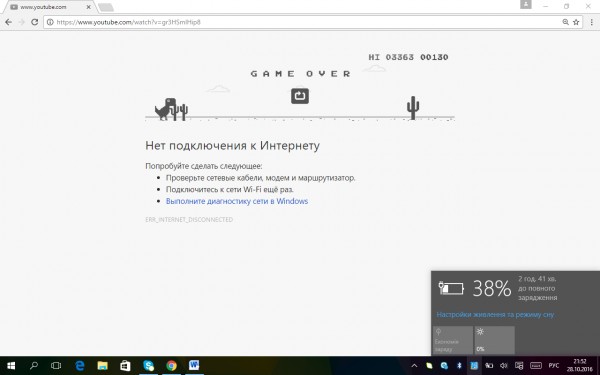The width and height of the screenshot is (600, 375).
Task: Open volume control in system tray
Action: 504,366
